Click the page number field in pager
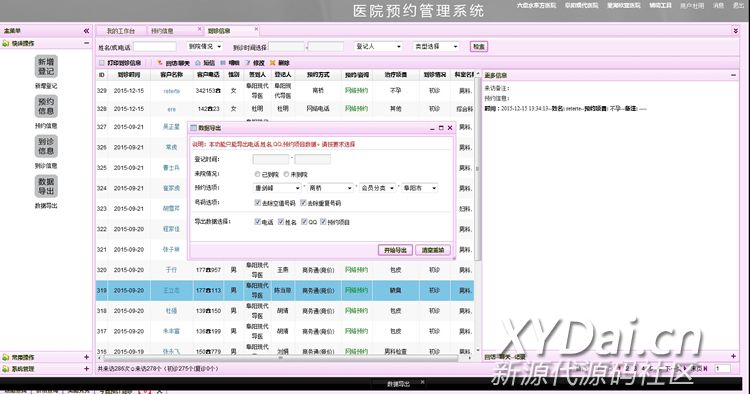Screen dimensions: 750x394 pos(722,368)
